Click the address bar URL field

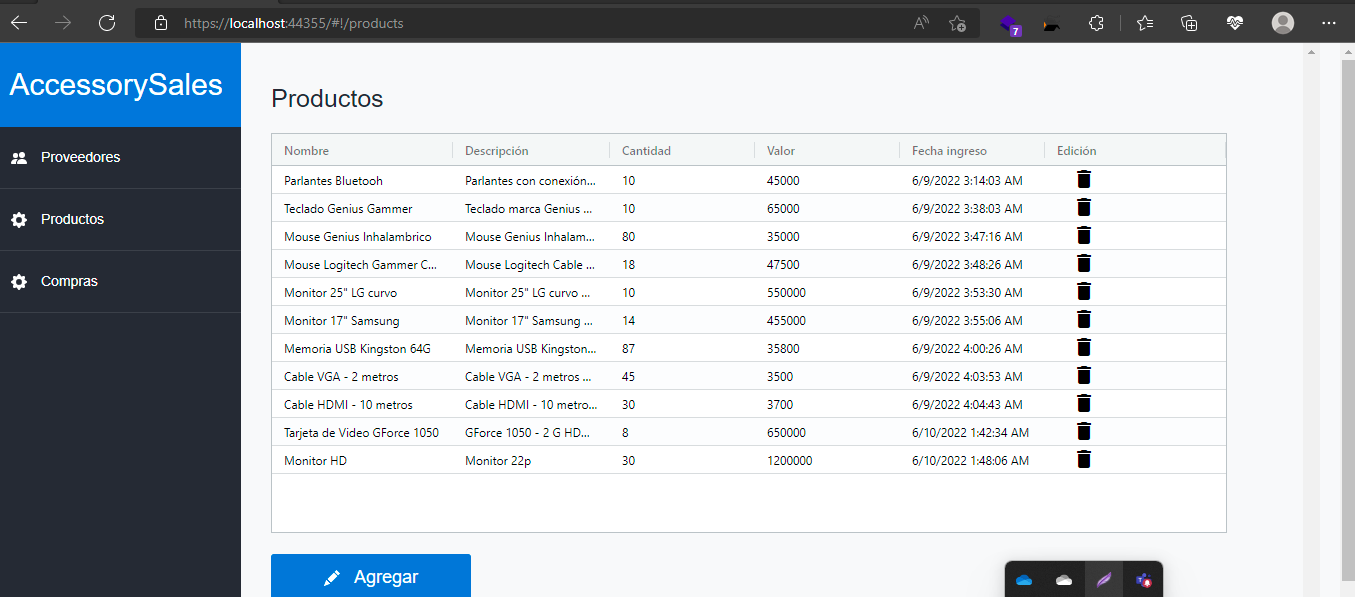click(x=300, y=23)
